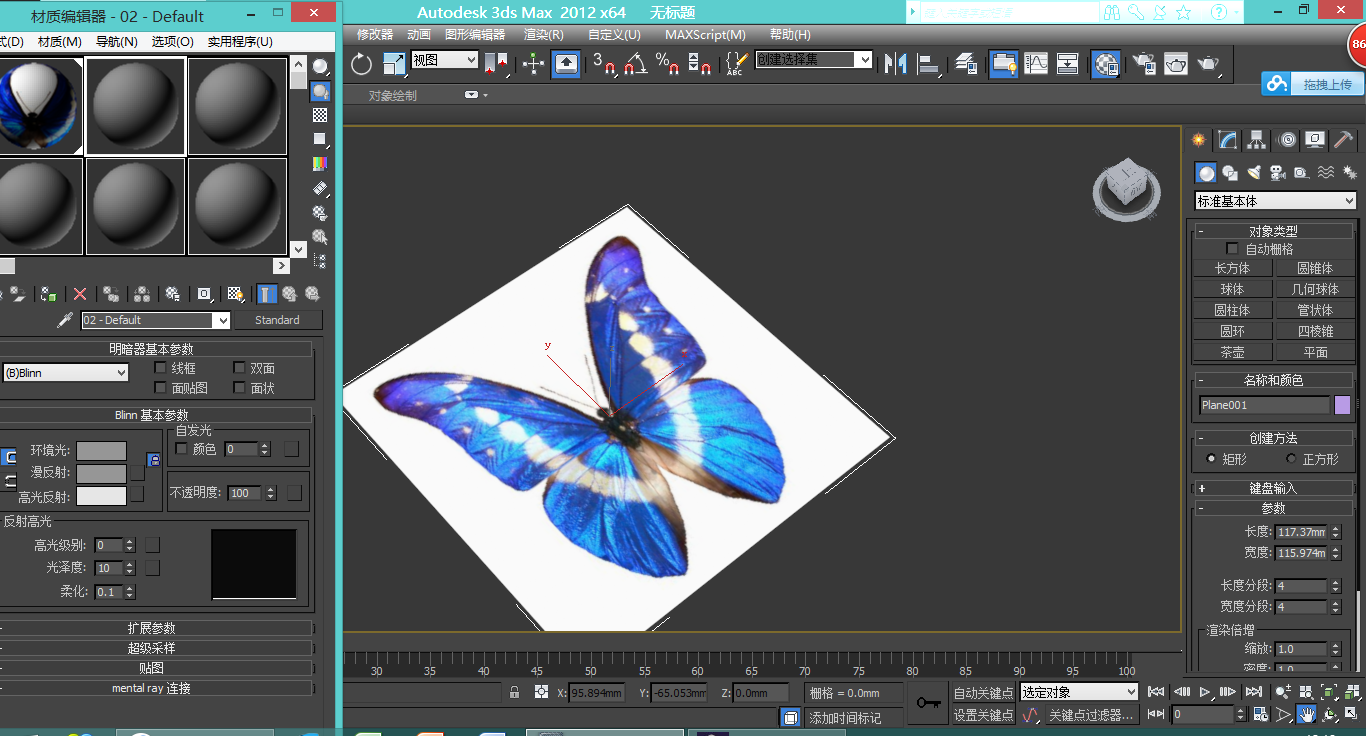Activate the Select and Move tool
The width and height of the screenshot is (1366, 736).
pos(533,64)
